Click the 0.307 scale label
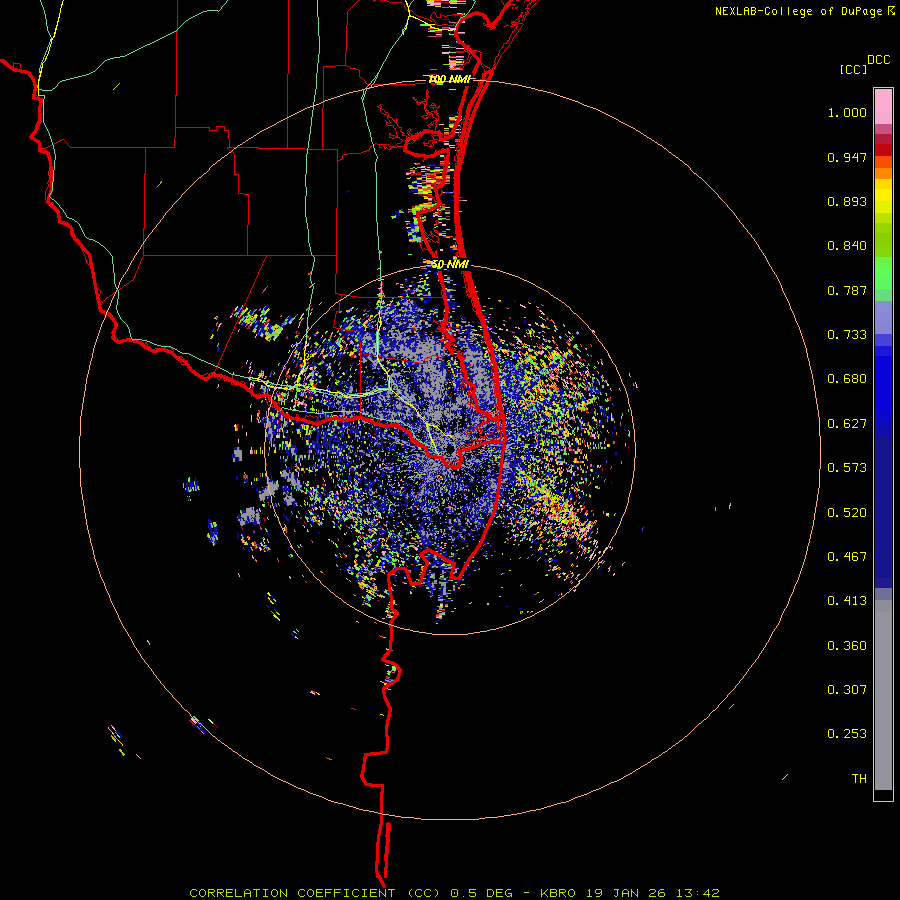Image resolution: width=900 pixels, height=900 pixels. point(847,690)
